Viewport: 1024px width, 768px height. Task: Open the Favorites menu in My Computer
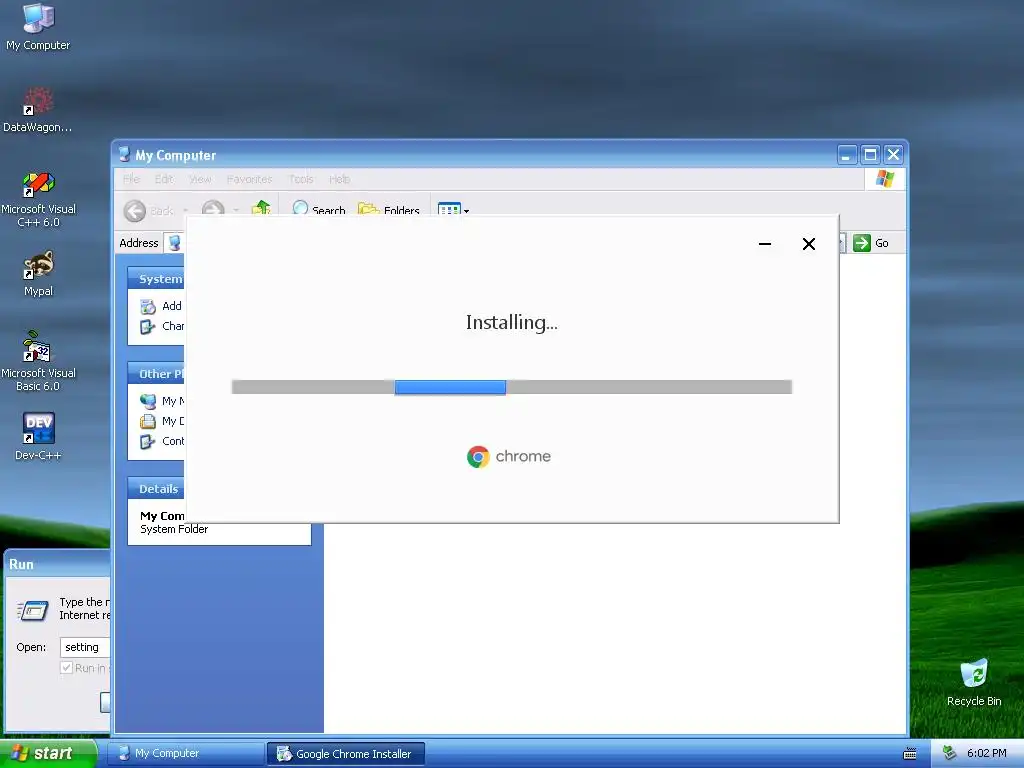coord(249,179)
